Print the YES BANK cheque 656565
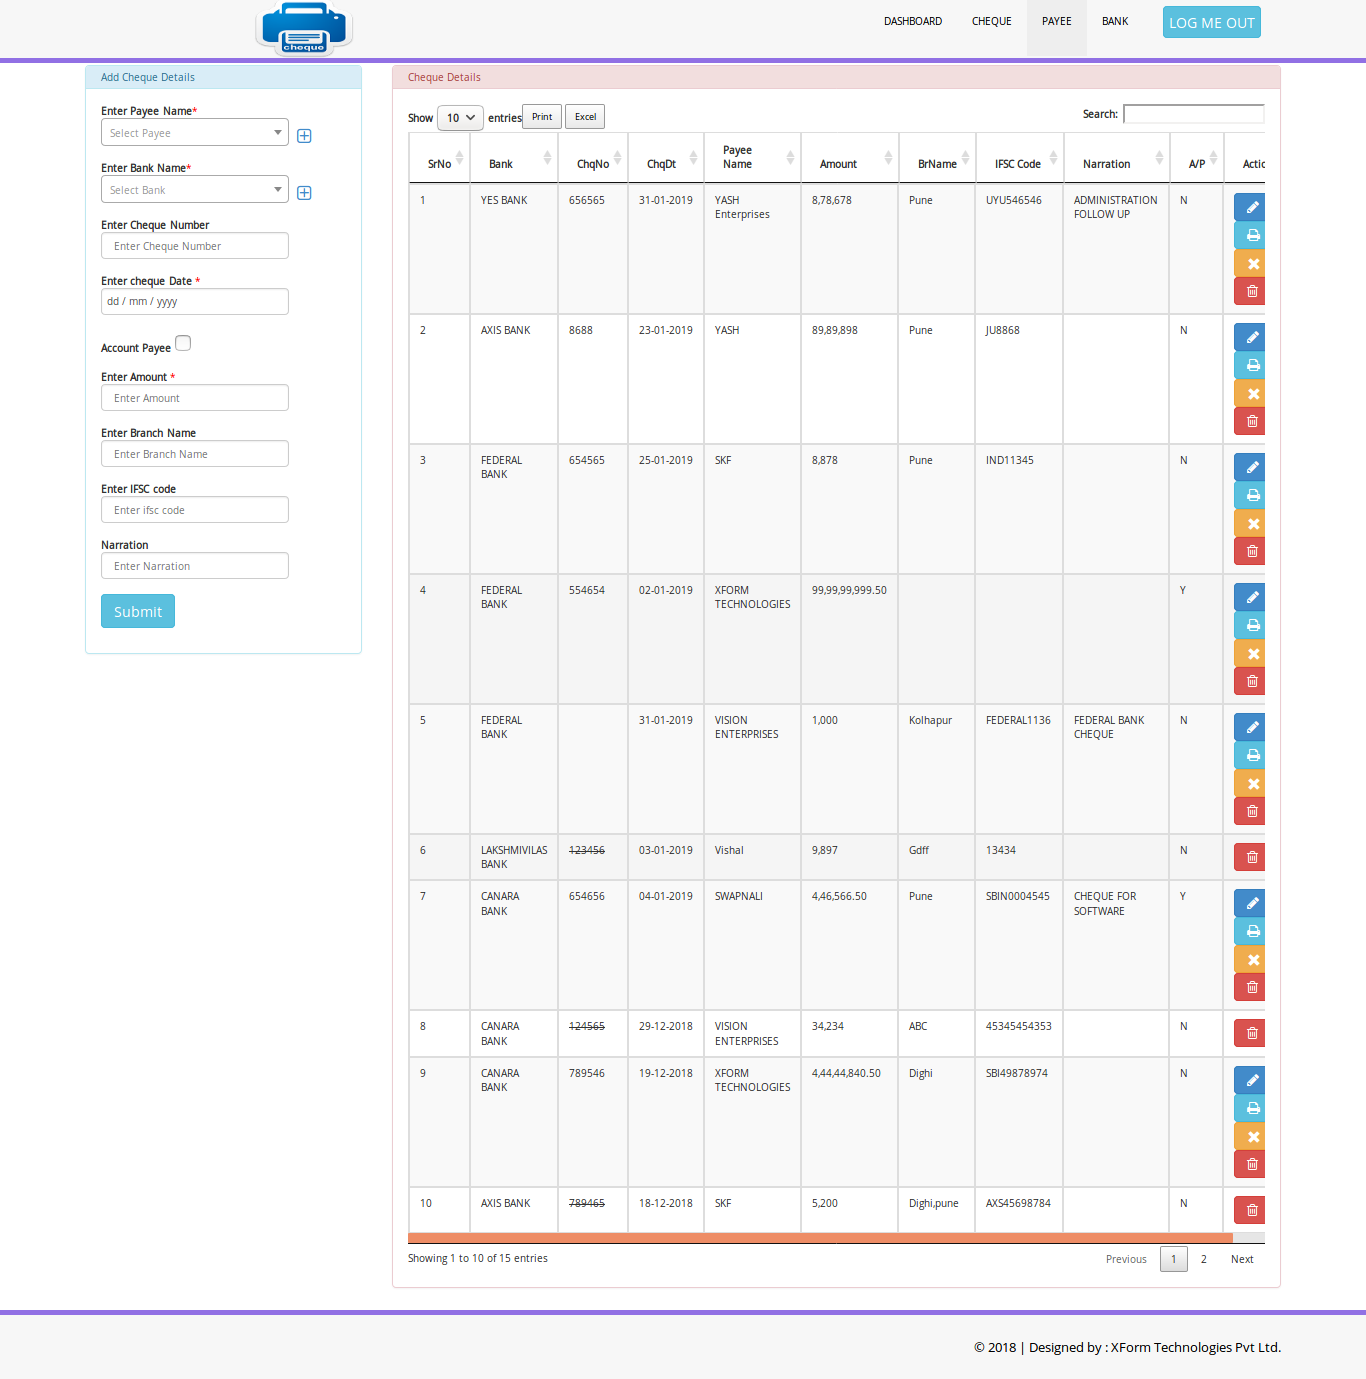Image resolution: width=1366 pixels, height=1379 pixels. pyautogui.click(x=1250, y=235)
